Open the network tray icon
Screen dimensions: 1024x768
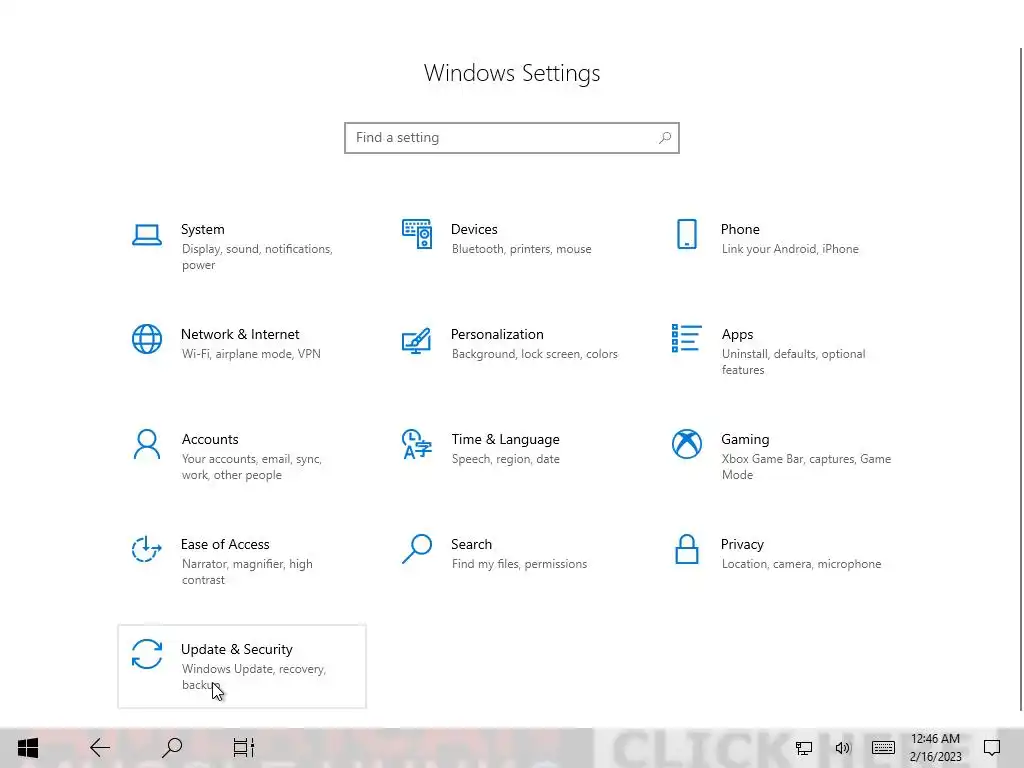804,748
